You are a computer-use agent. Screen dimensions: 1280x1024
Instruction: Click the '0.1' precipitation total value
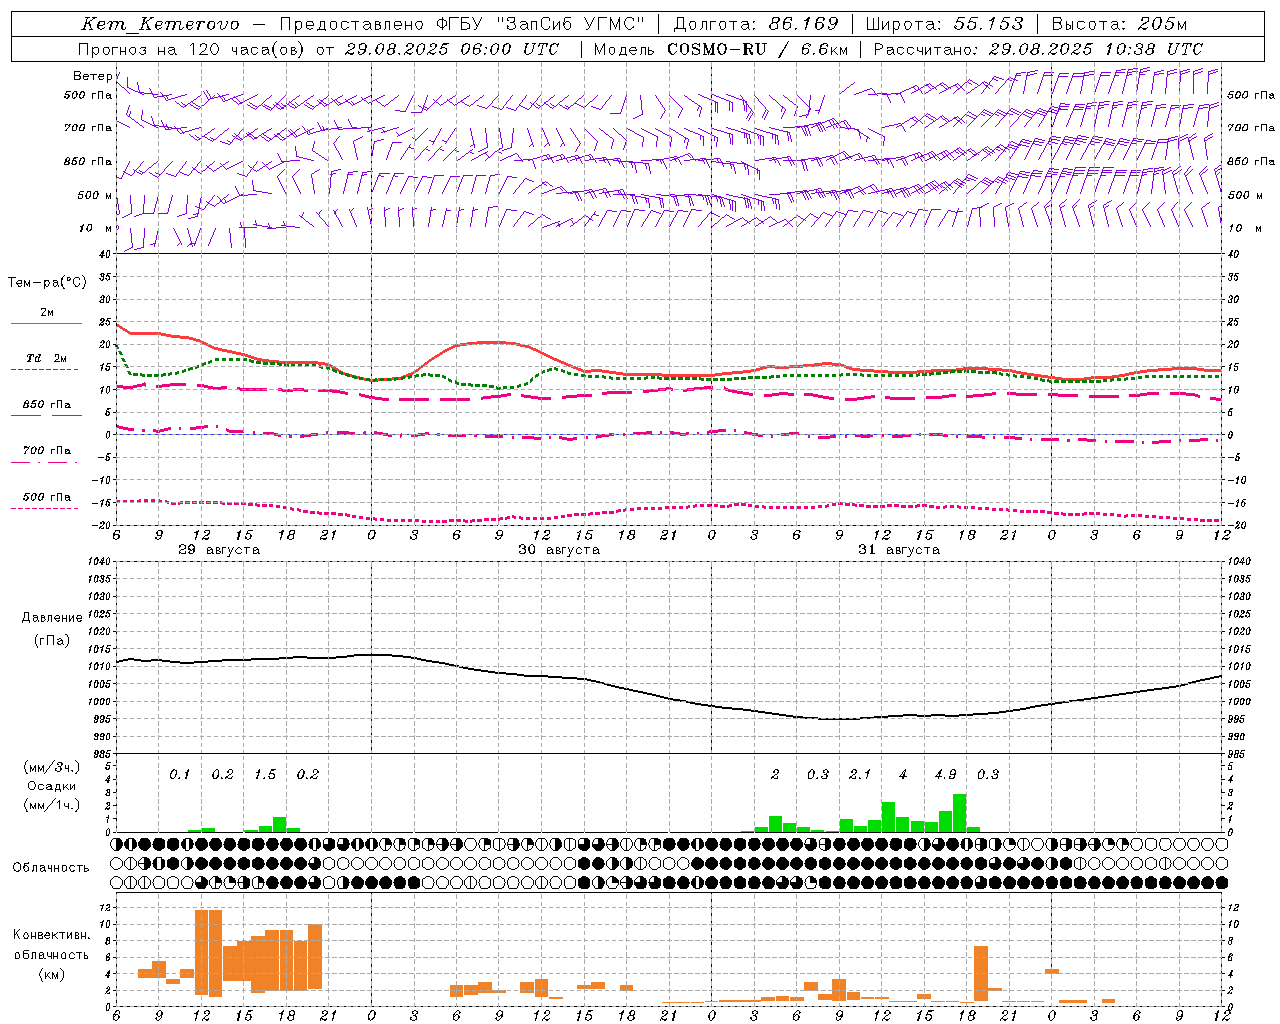point(179,775)
